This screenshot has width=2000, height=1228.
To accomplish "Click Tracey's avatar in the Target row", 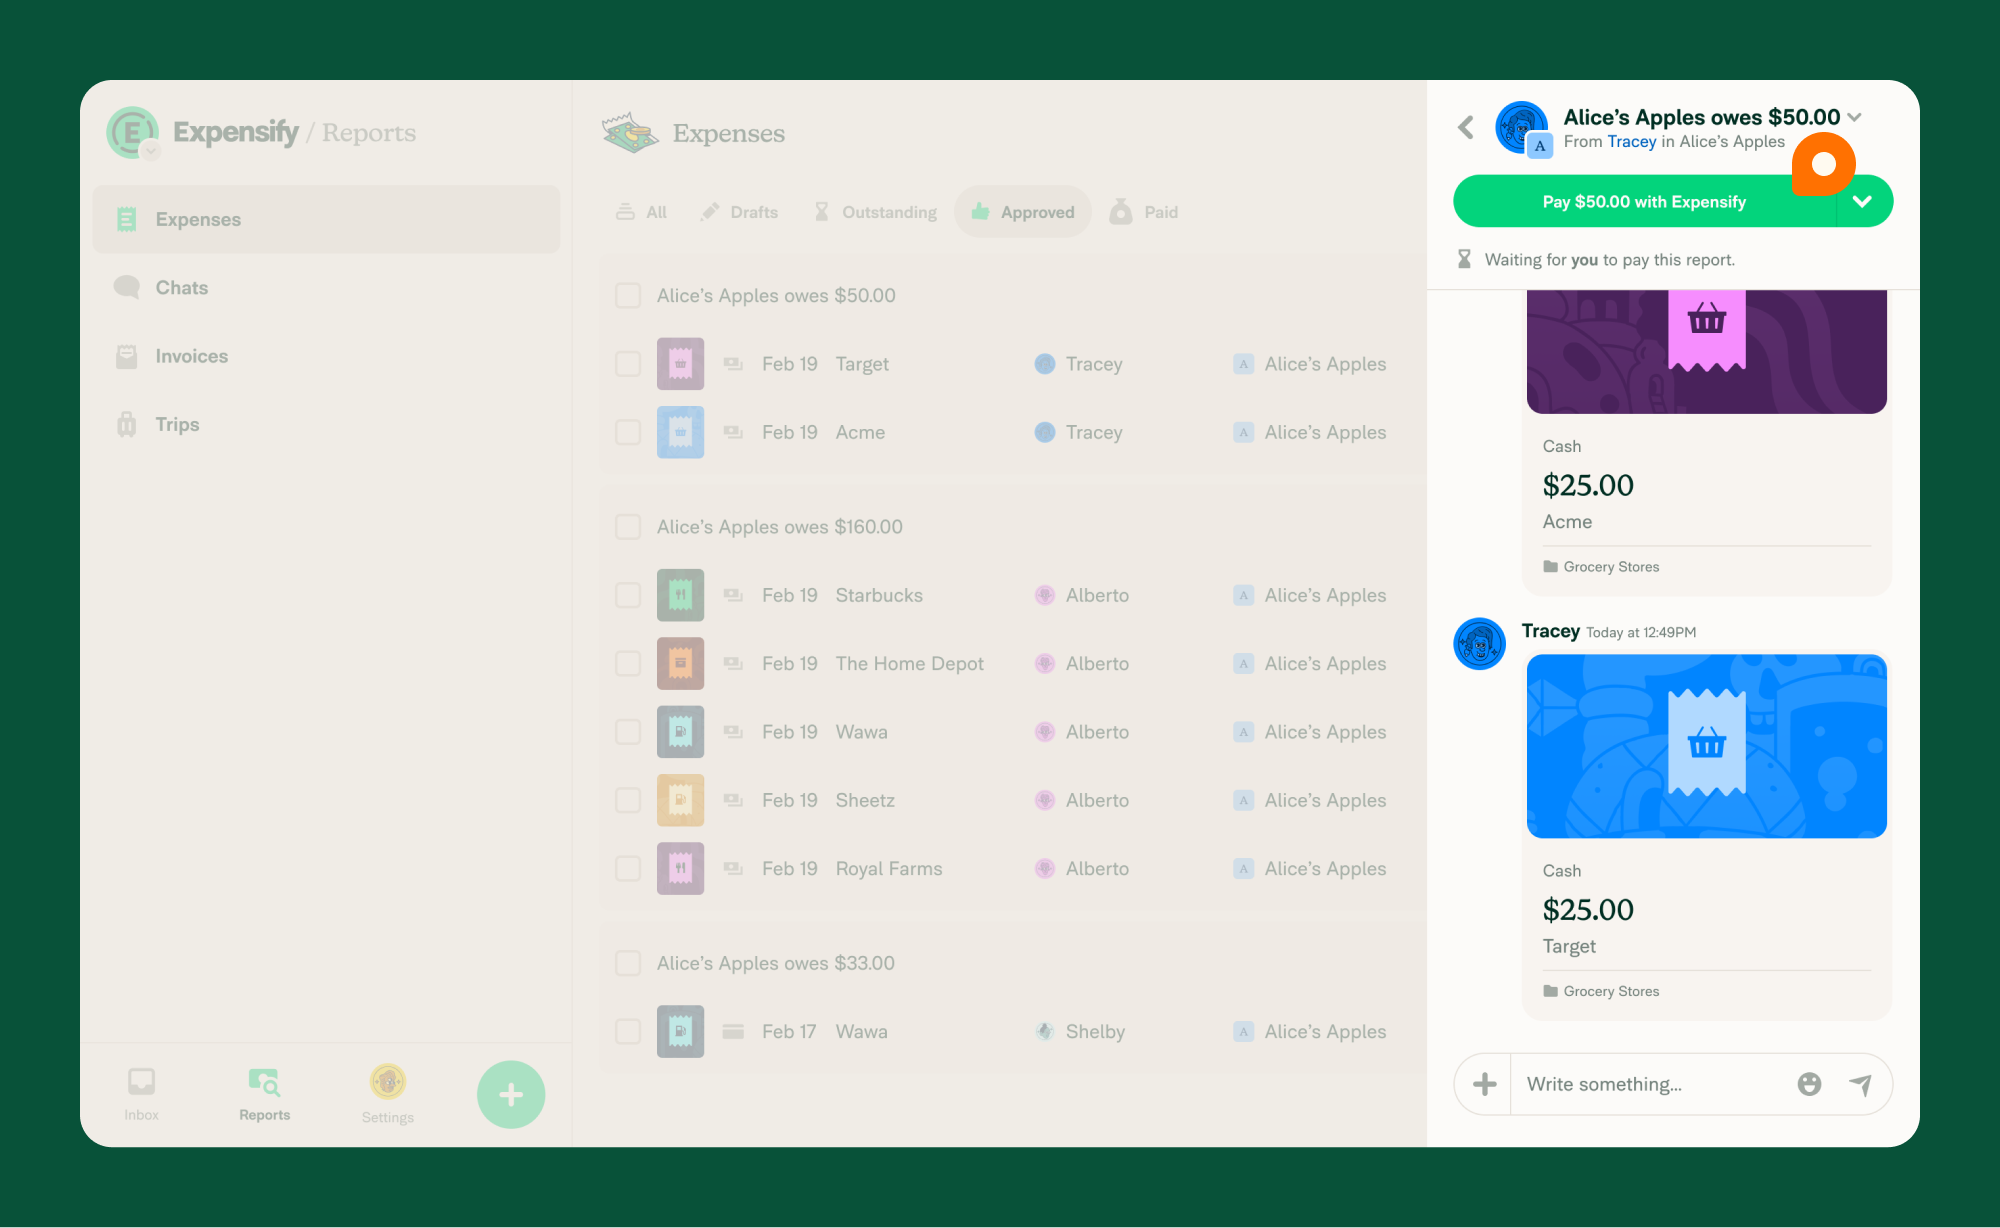I will click(x=1045, y=364).
